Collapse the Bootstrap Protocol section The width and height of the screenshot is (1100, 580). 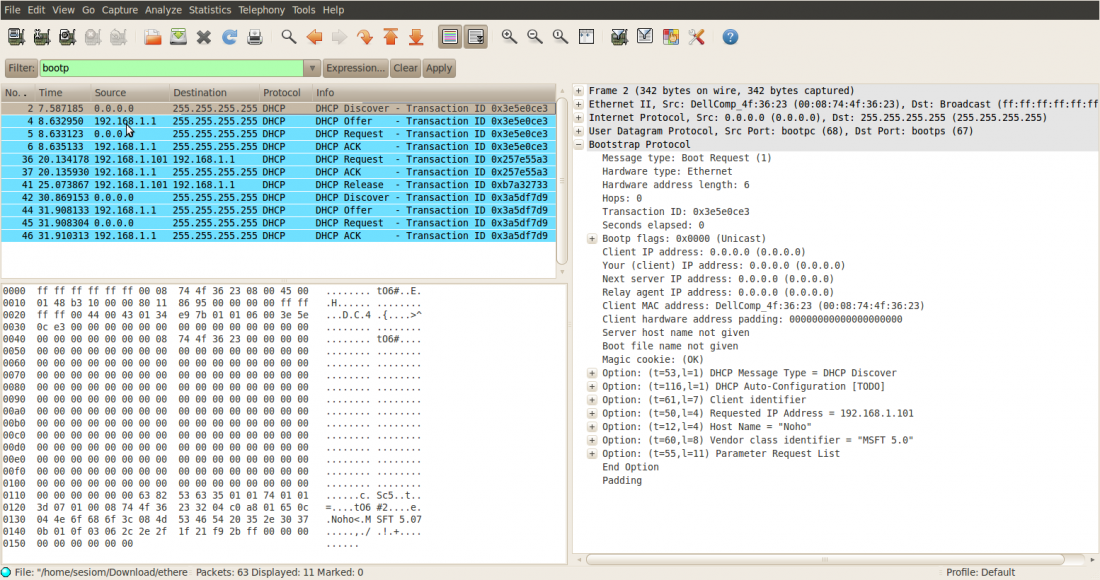[579, 144]
